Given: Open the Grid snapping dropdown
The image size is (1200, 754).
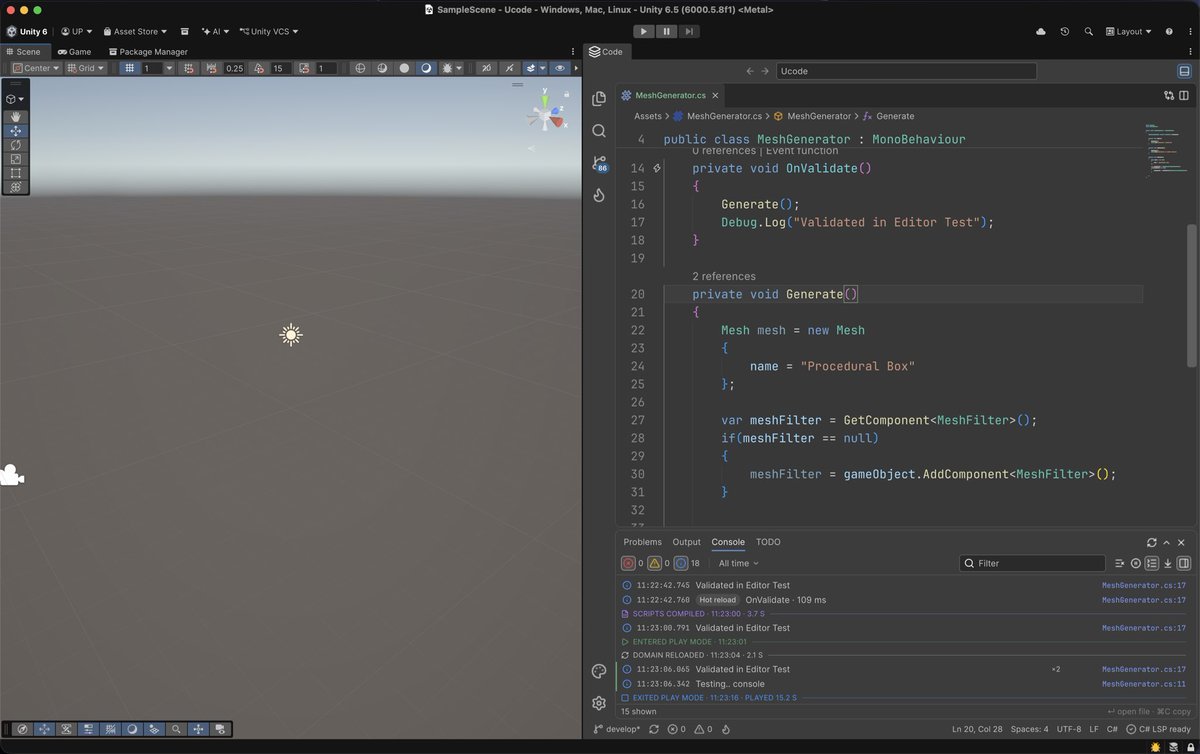Looking at the screenshot, I should (86, 68).
